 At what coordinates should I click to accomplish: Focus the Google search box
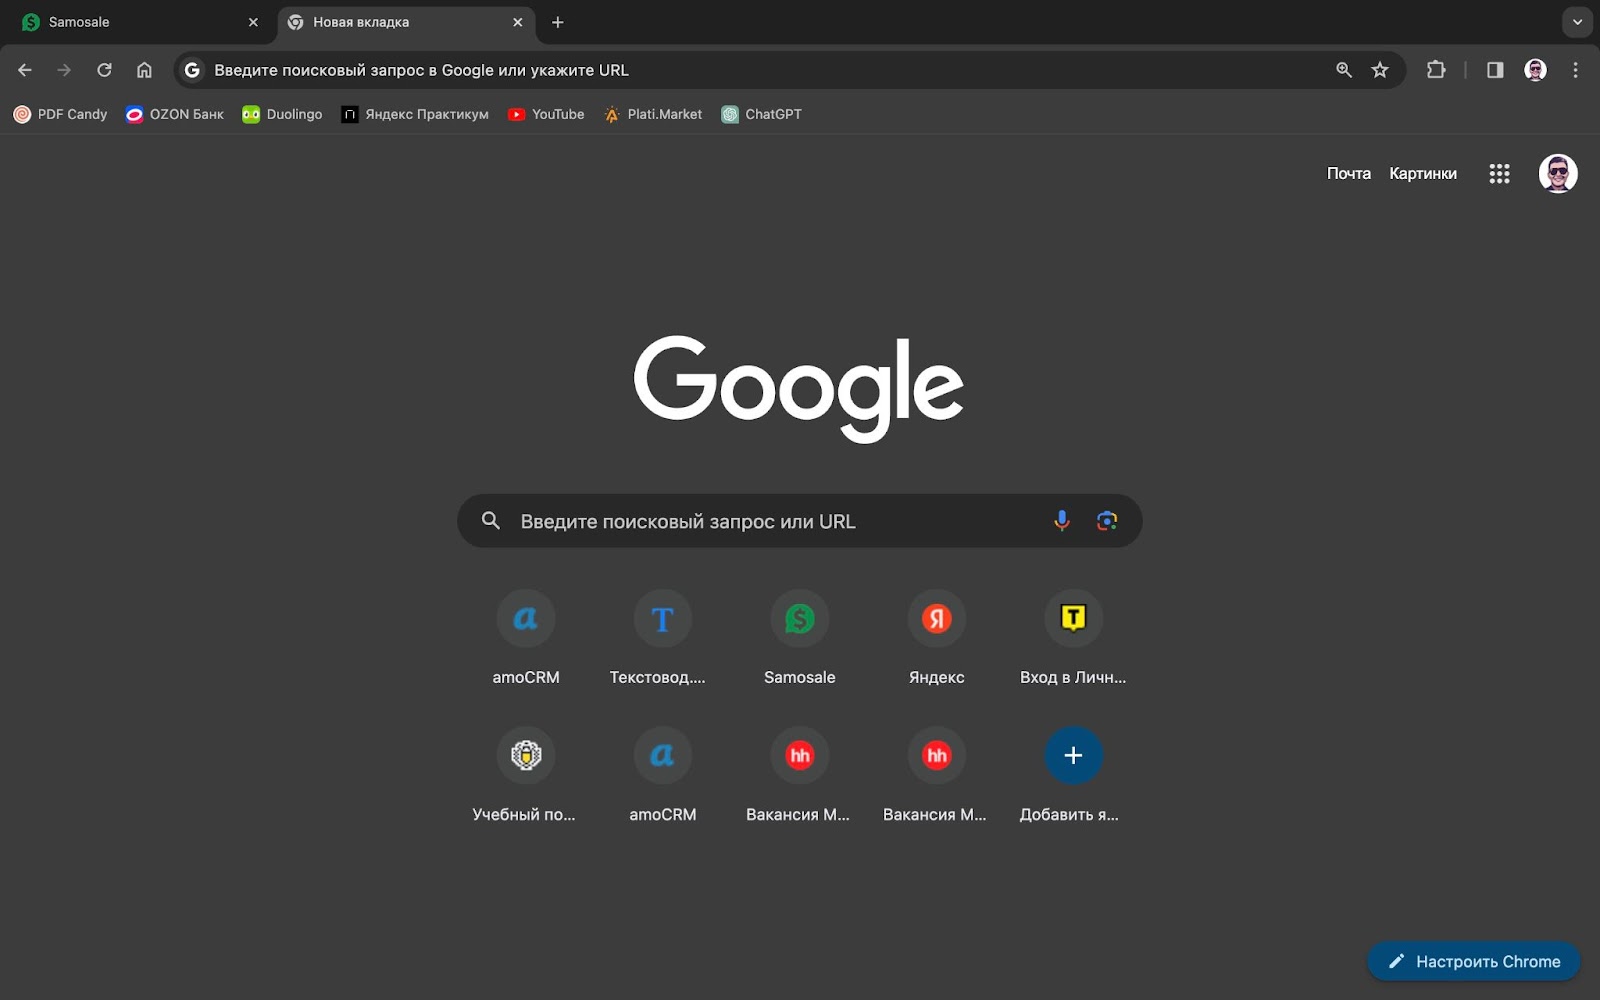click(800, 521)
